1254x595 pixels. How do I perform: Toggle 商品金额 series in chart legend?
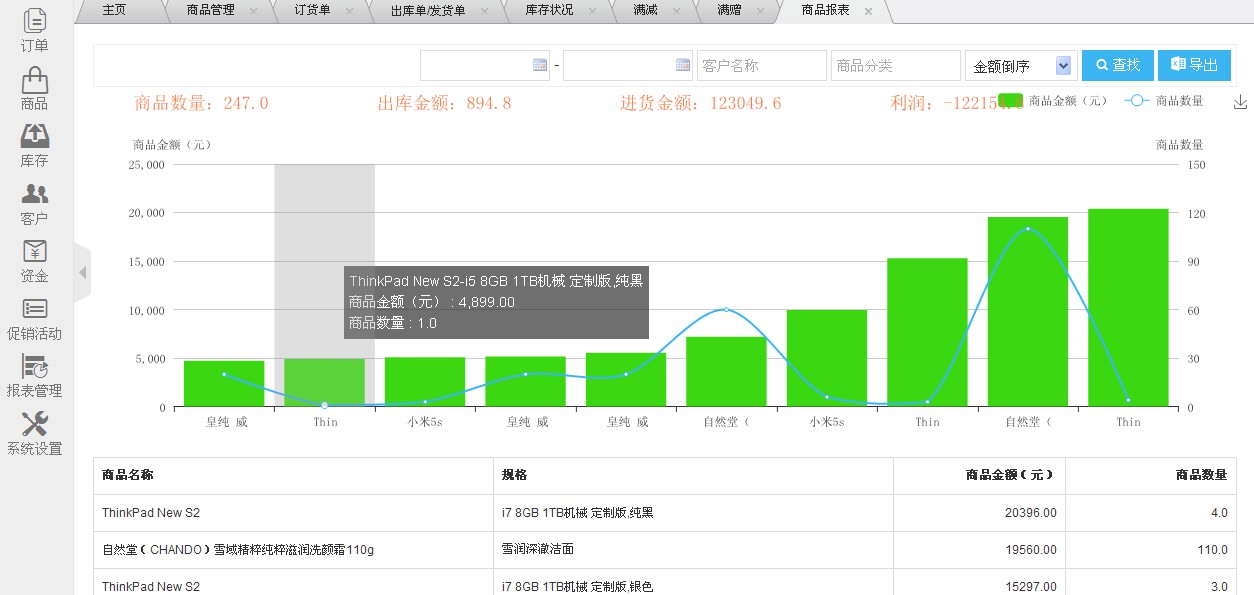pyautogui.click(x=1055, y=101)
